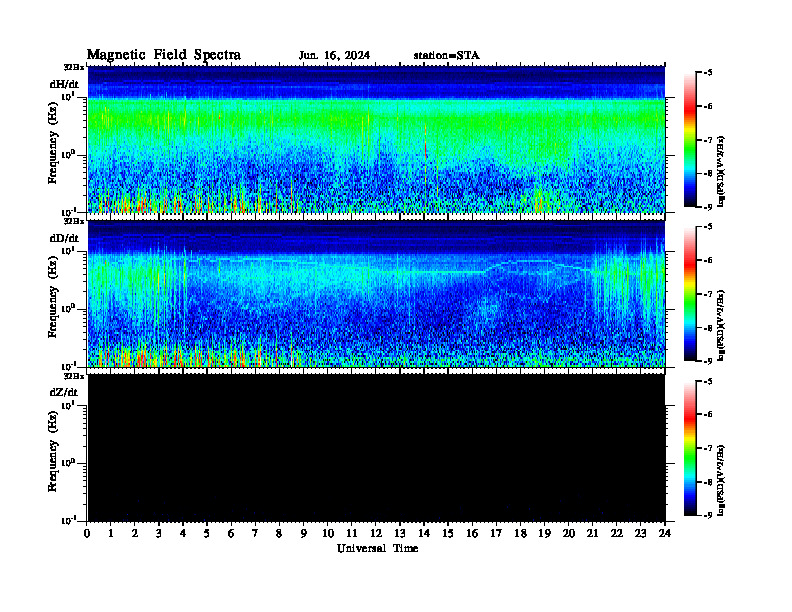Click inside the dH/dt spectrogram plot
The width and height of the screenshot is (792, 612).
376,140
